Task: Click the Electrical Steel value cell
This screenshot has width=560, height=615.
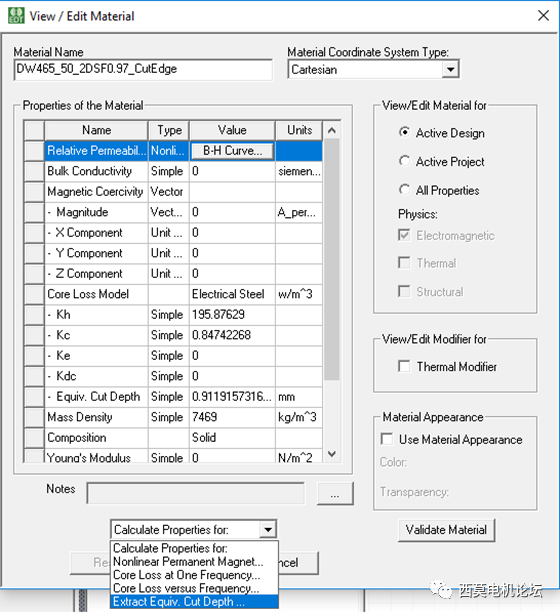Action: coord(232,294)
